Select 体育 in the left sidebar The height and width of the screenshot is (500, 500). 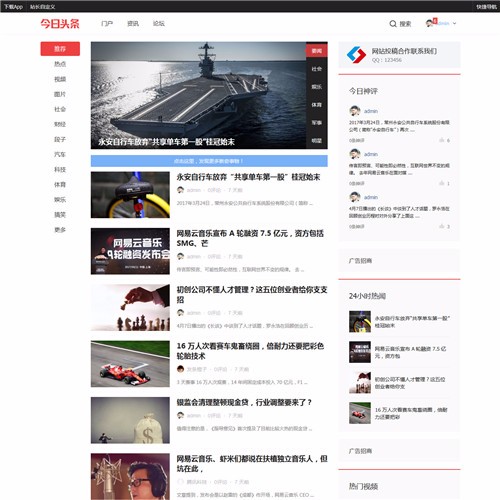coord(60,185)
